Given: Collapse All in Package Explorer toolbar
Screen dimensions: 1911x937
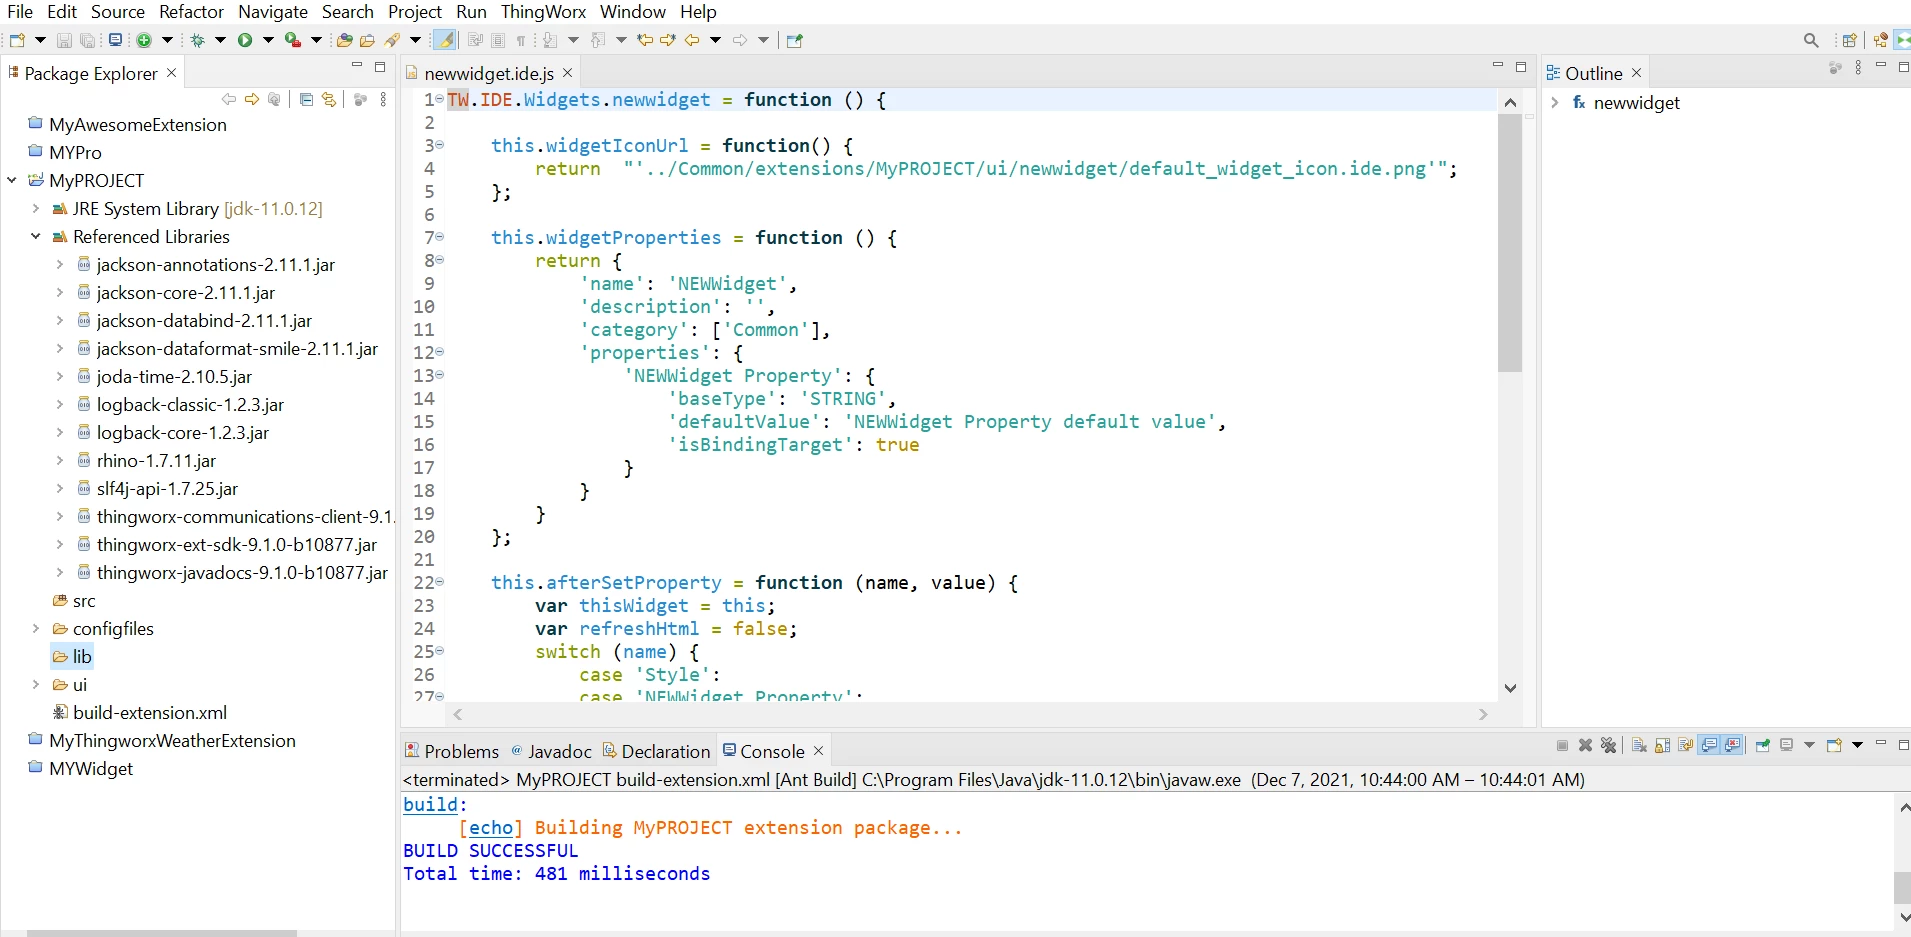Looking at the screenshot, I should 306,99.
